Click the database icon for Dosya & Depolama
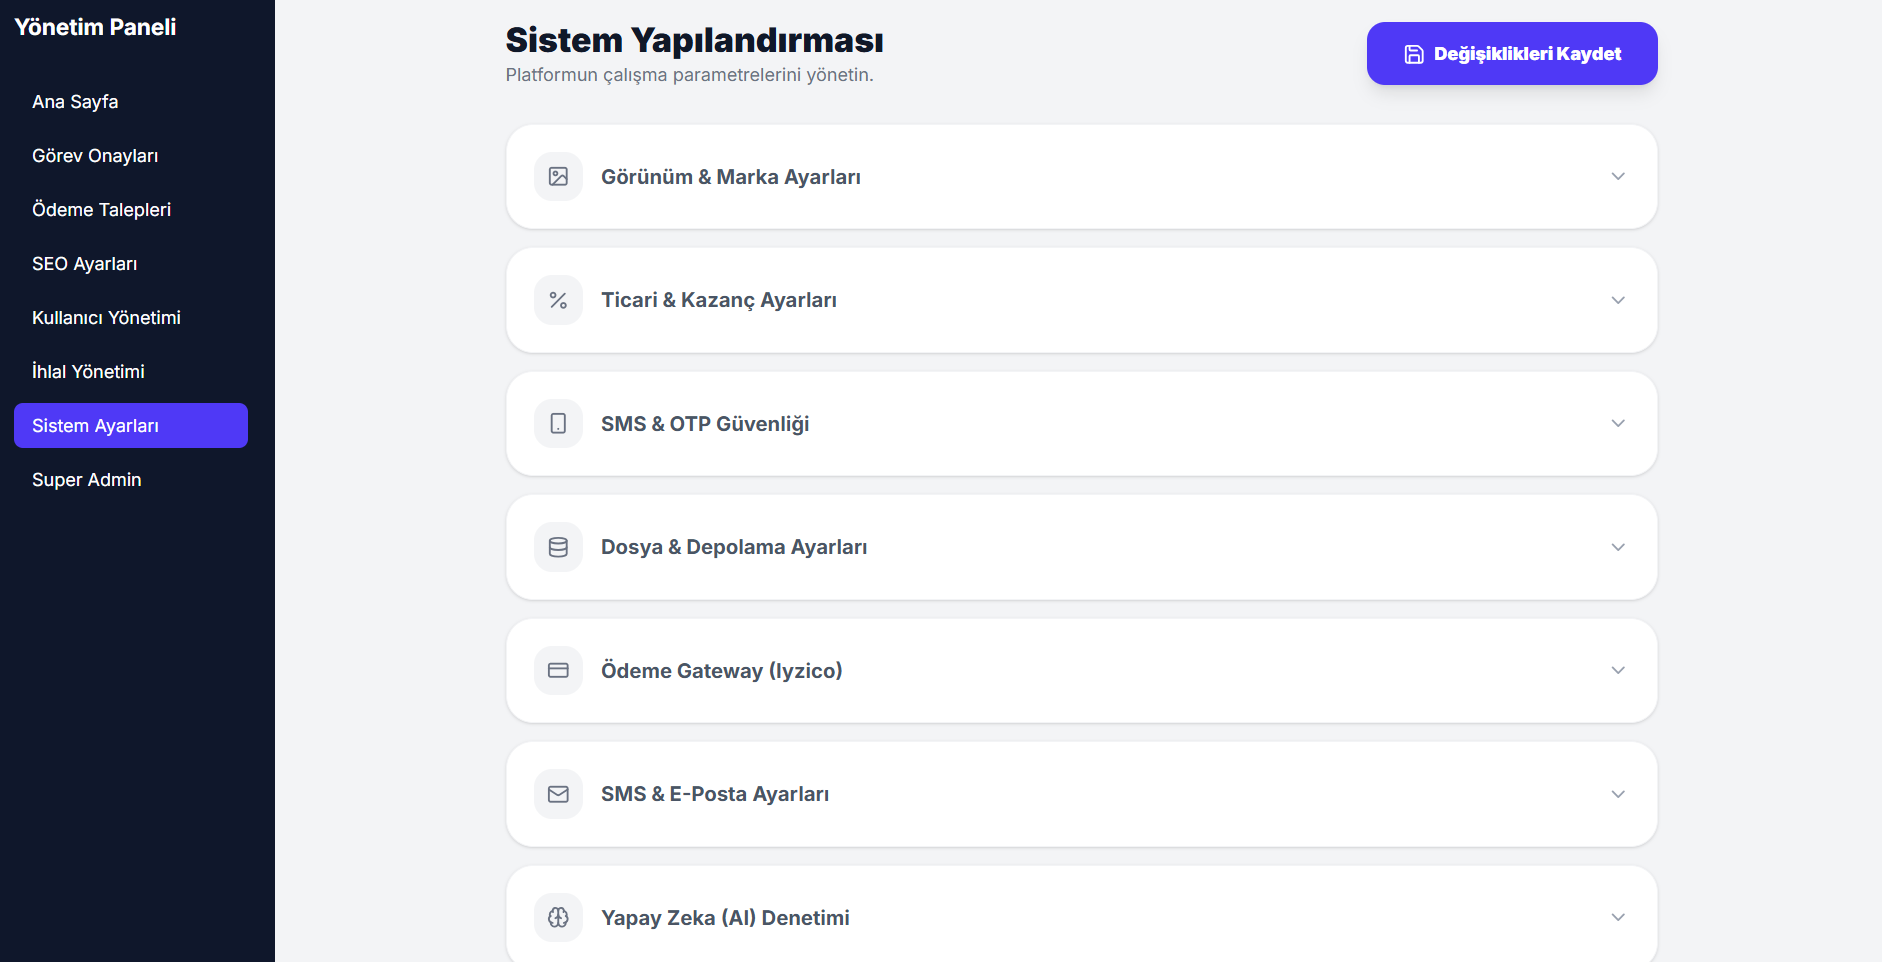 [x=558, y=547]
